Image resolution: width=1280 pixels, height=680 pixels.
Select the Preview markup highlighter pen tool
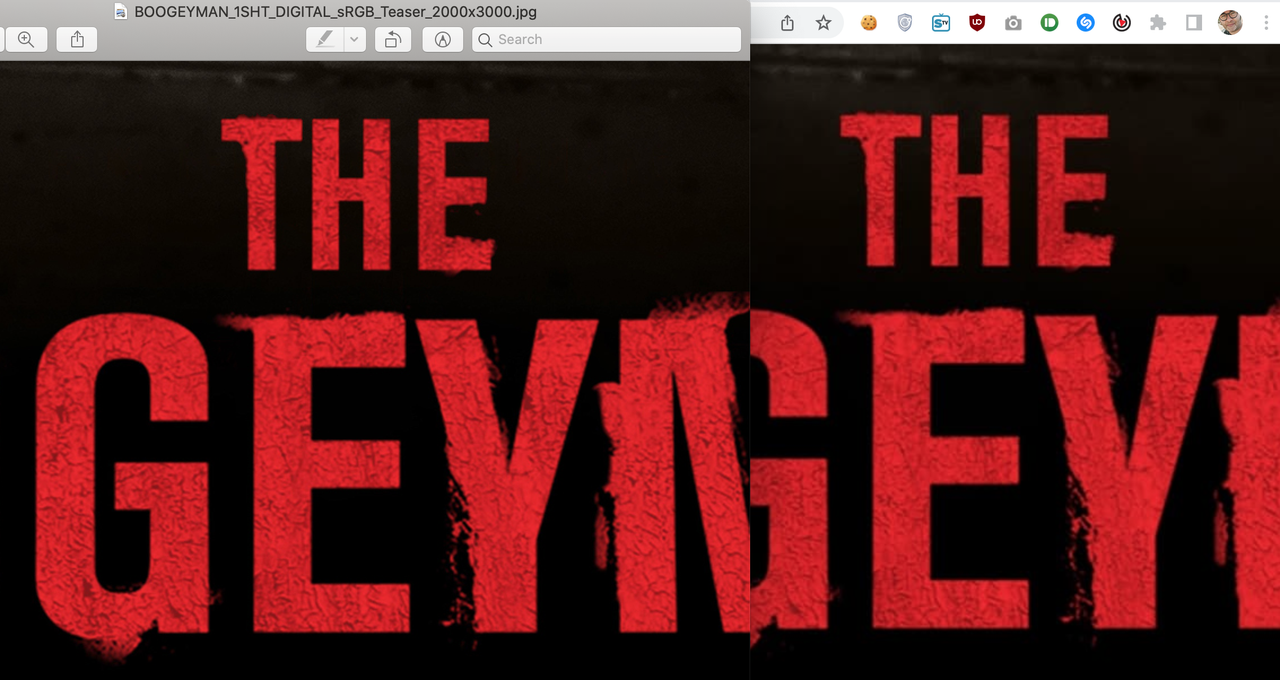(325, 39)
